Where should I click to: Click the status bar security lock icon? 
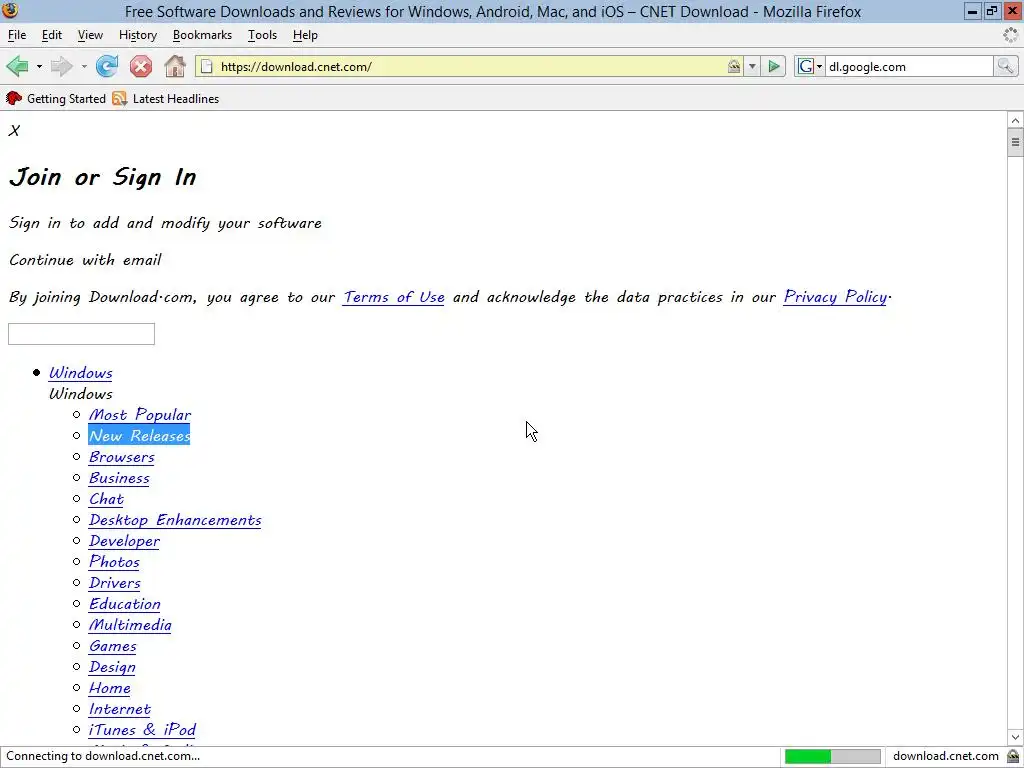tap(1013, 756)
